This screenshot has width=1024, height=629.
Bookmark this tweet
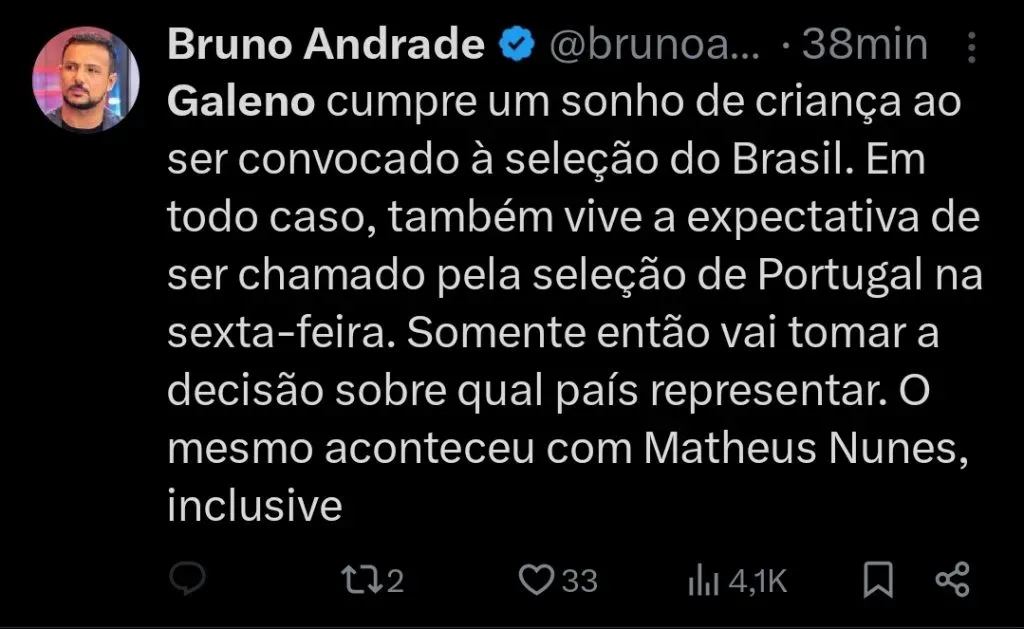(x=878, y=579)
